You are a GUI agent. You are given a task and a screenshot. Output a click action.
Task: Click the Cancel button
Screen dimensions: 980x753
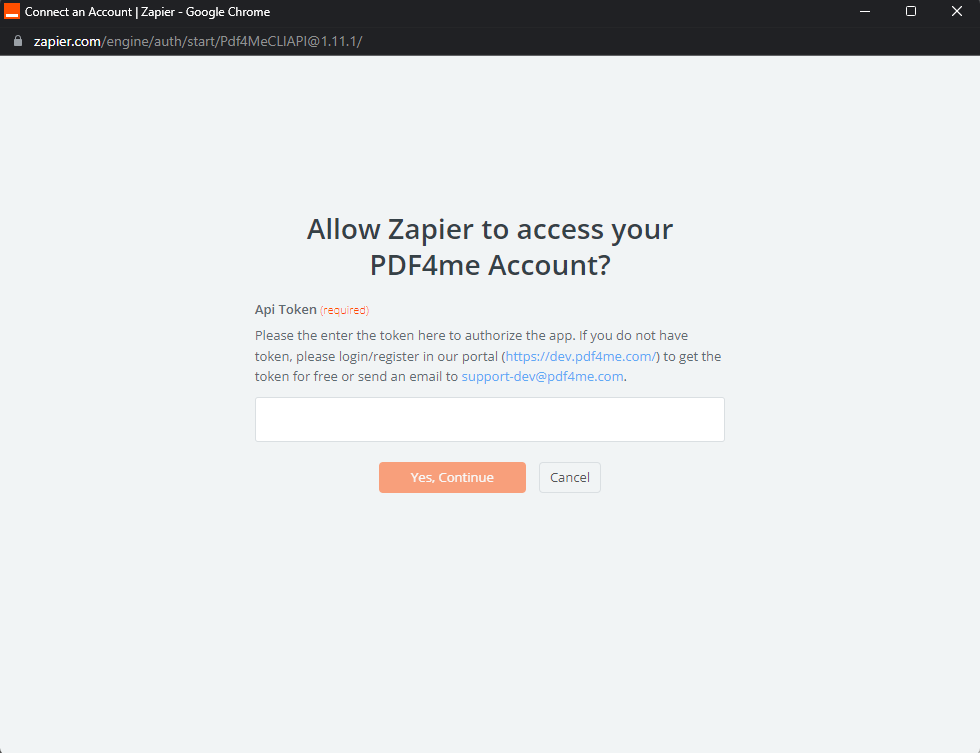pos(569,477)
